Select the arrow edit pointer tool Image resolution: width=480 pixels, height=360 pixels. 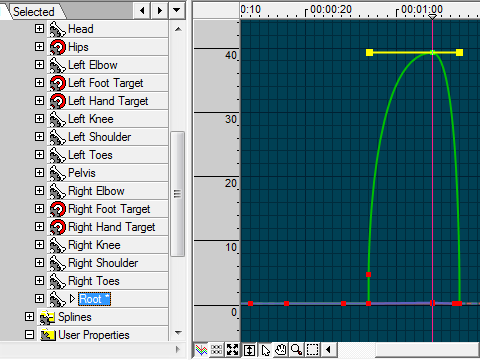(x=265, y=350)
